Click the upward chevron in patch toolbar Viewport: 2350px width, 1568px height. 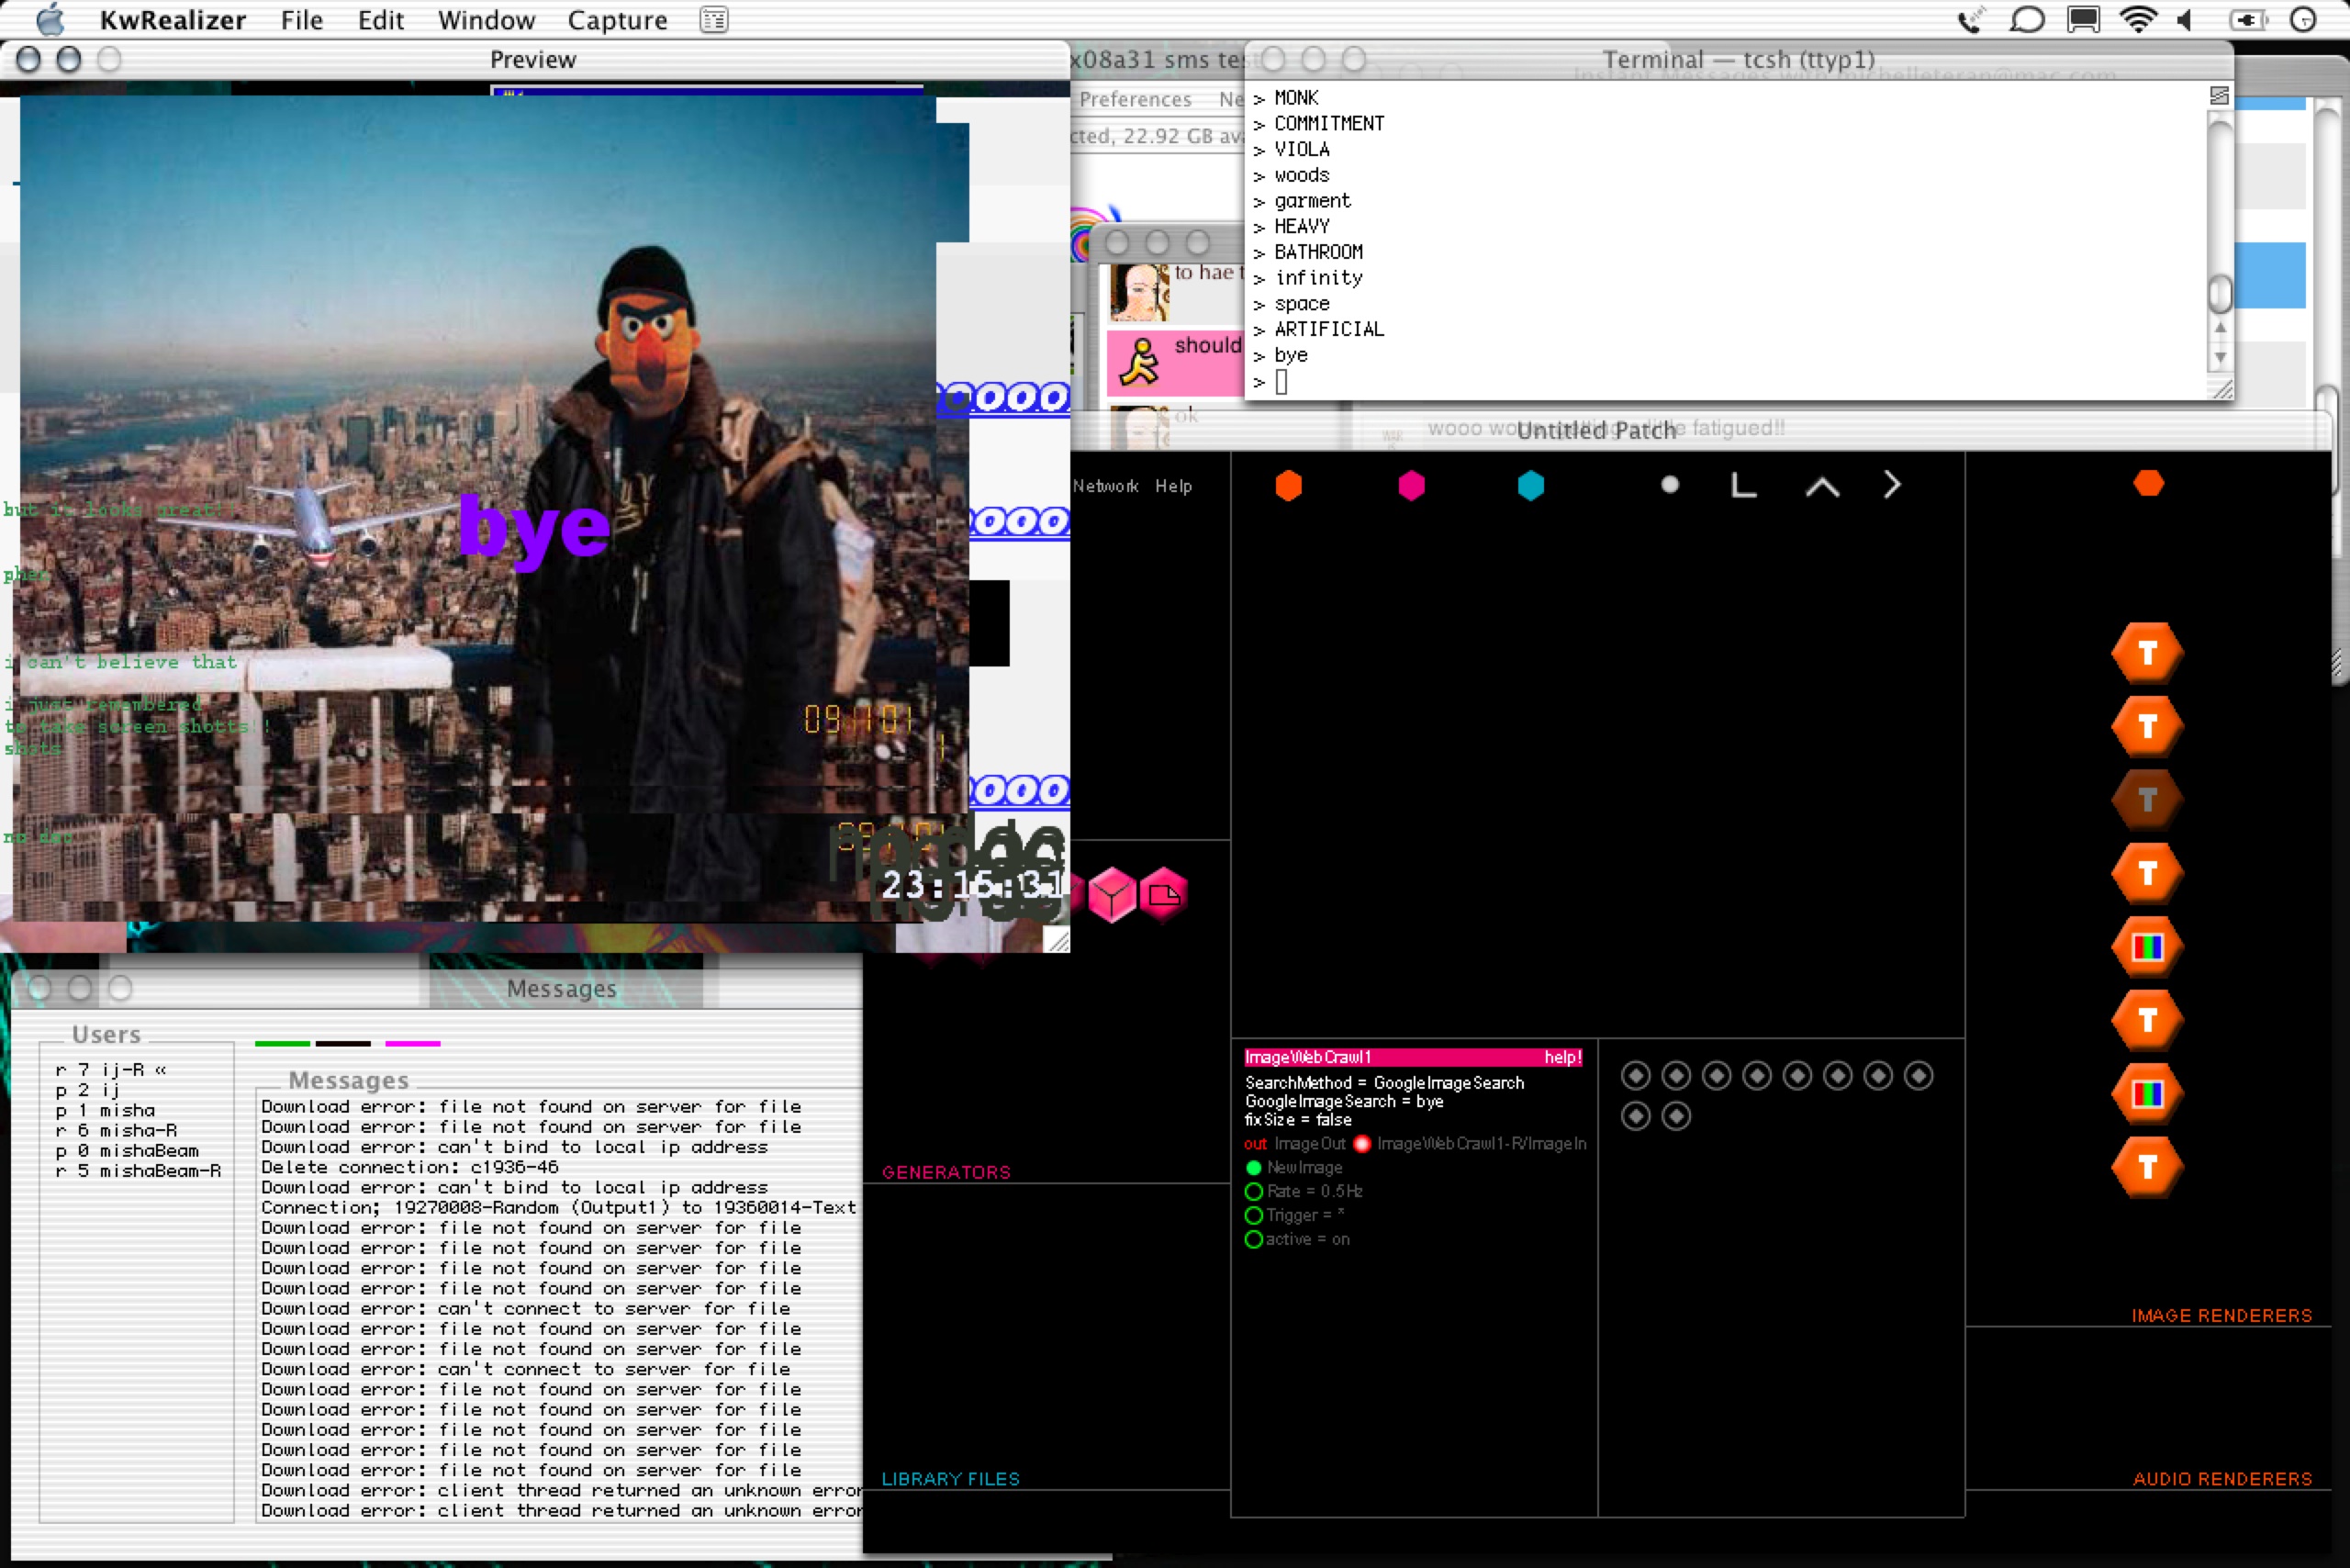click(1822, 486)
